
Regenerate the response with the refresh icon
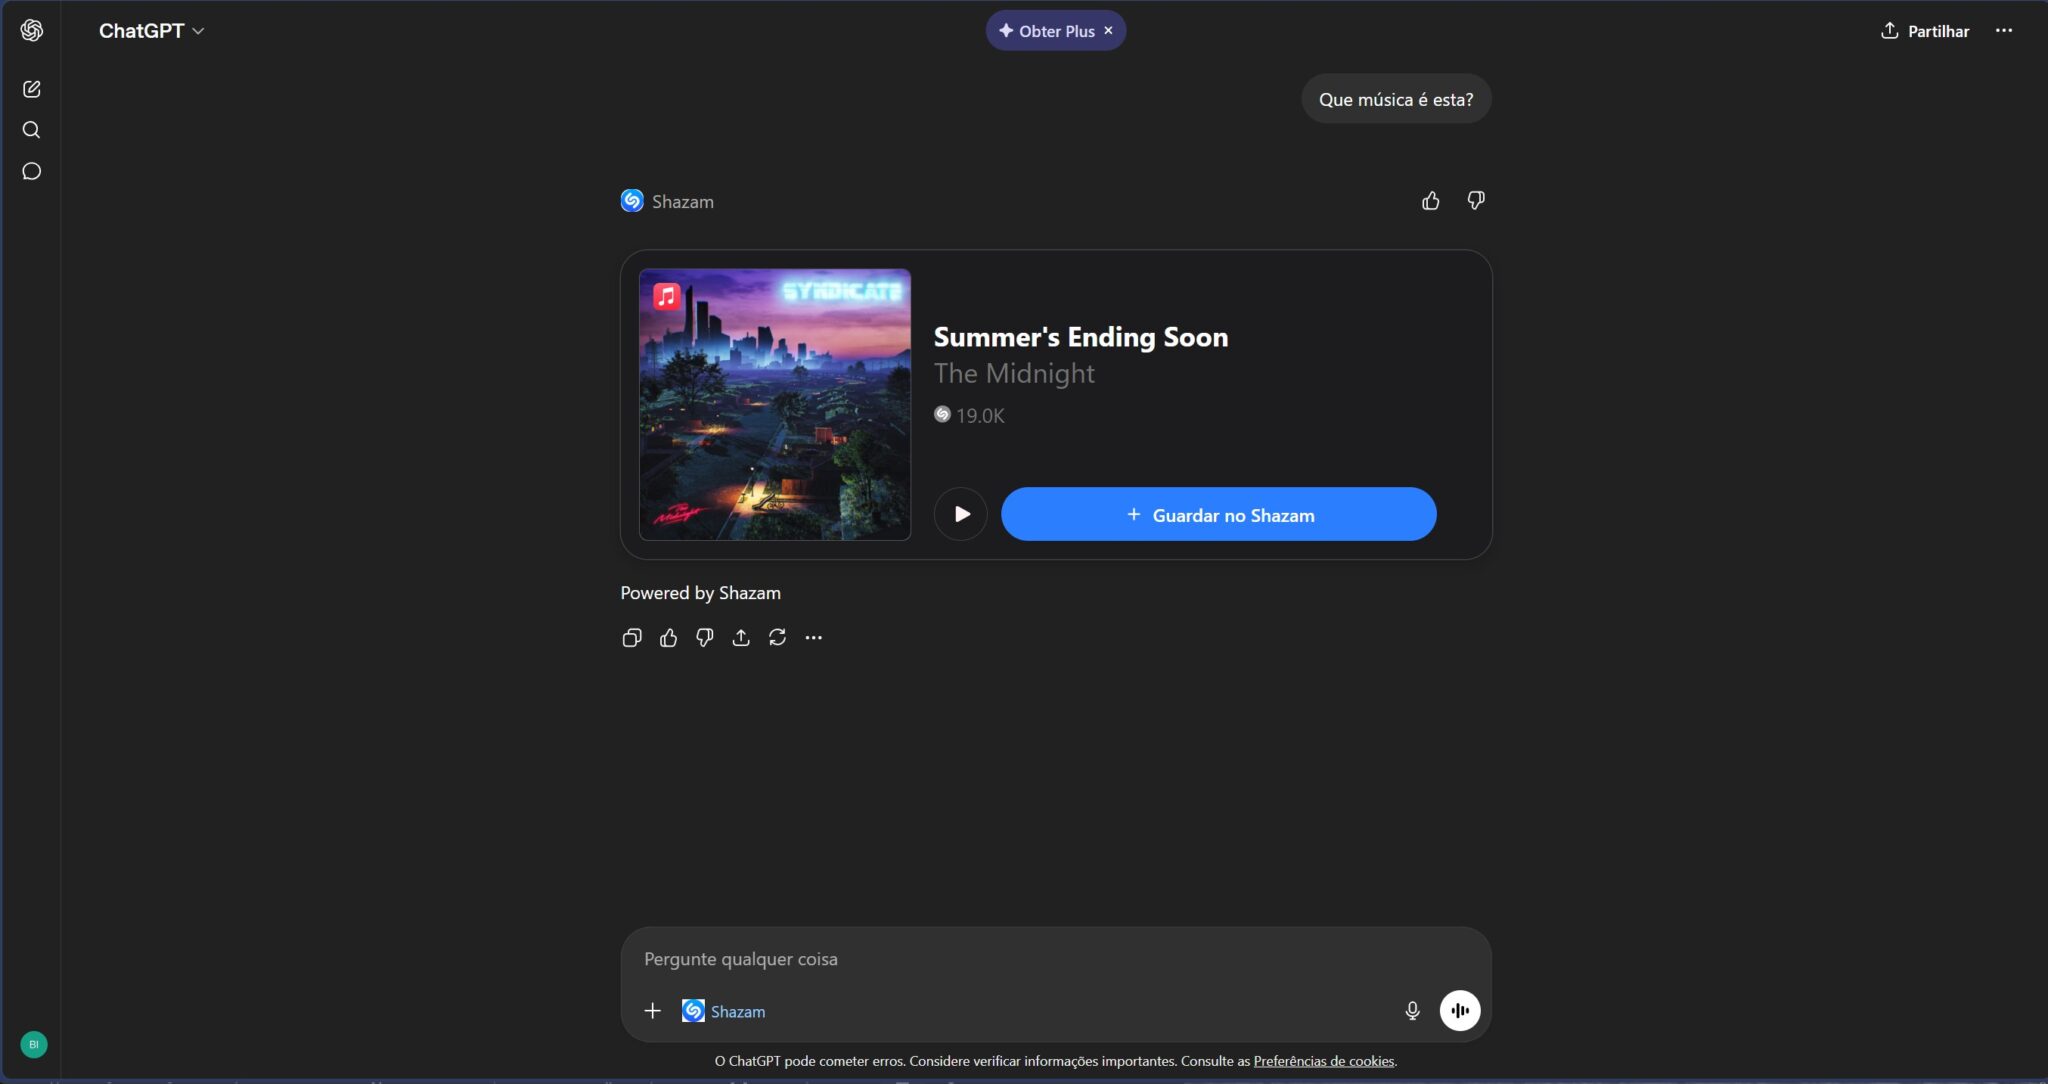(x=777, y=638)
